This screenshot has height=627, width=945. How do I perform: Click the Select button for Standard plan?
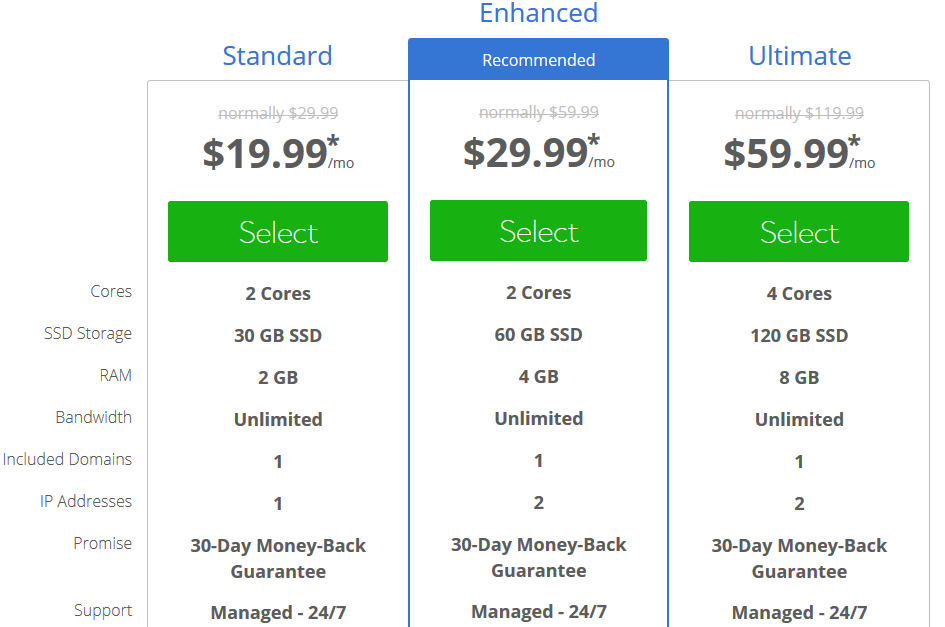click(x=278, y=232)
